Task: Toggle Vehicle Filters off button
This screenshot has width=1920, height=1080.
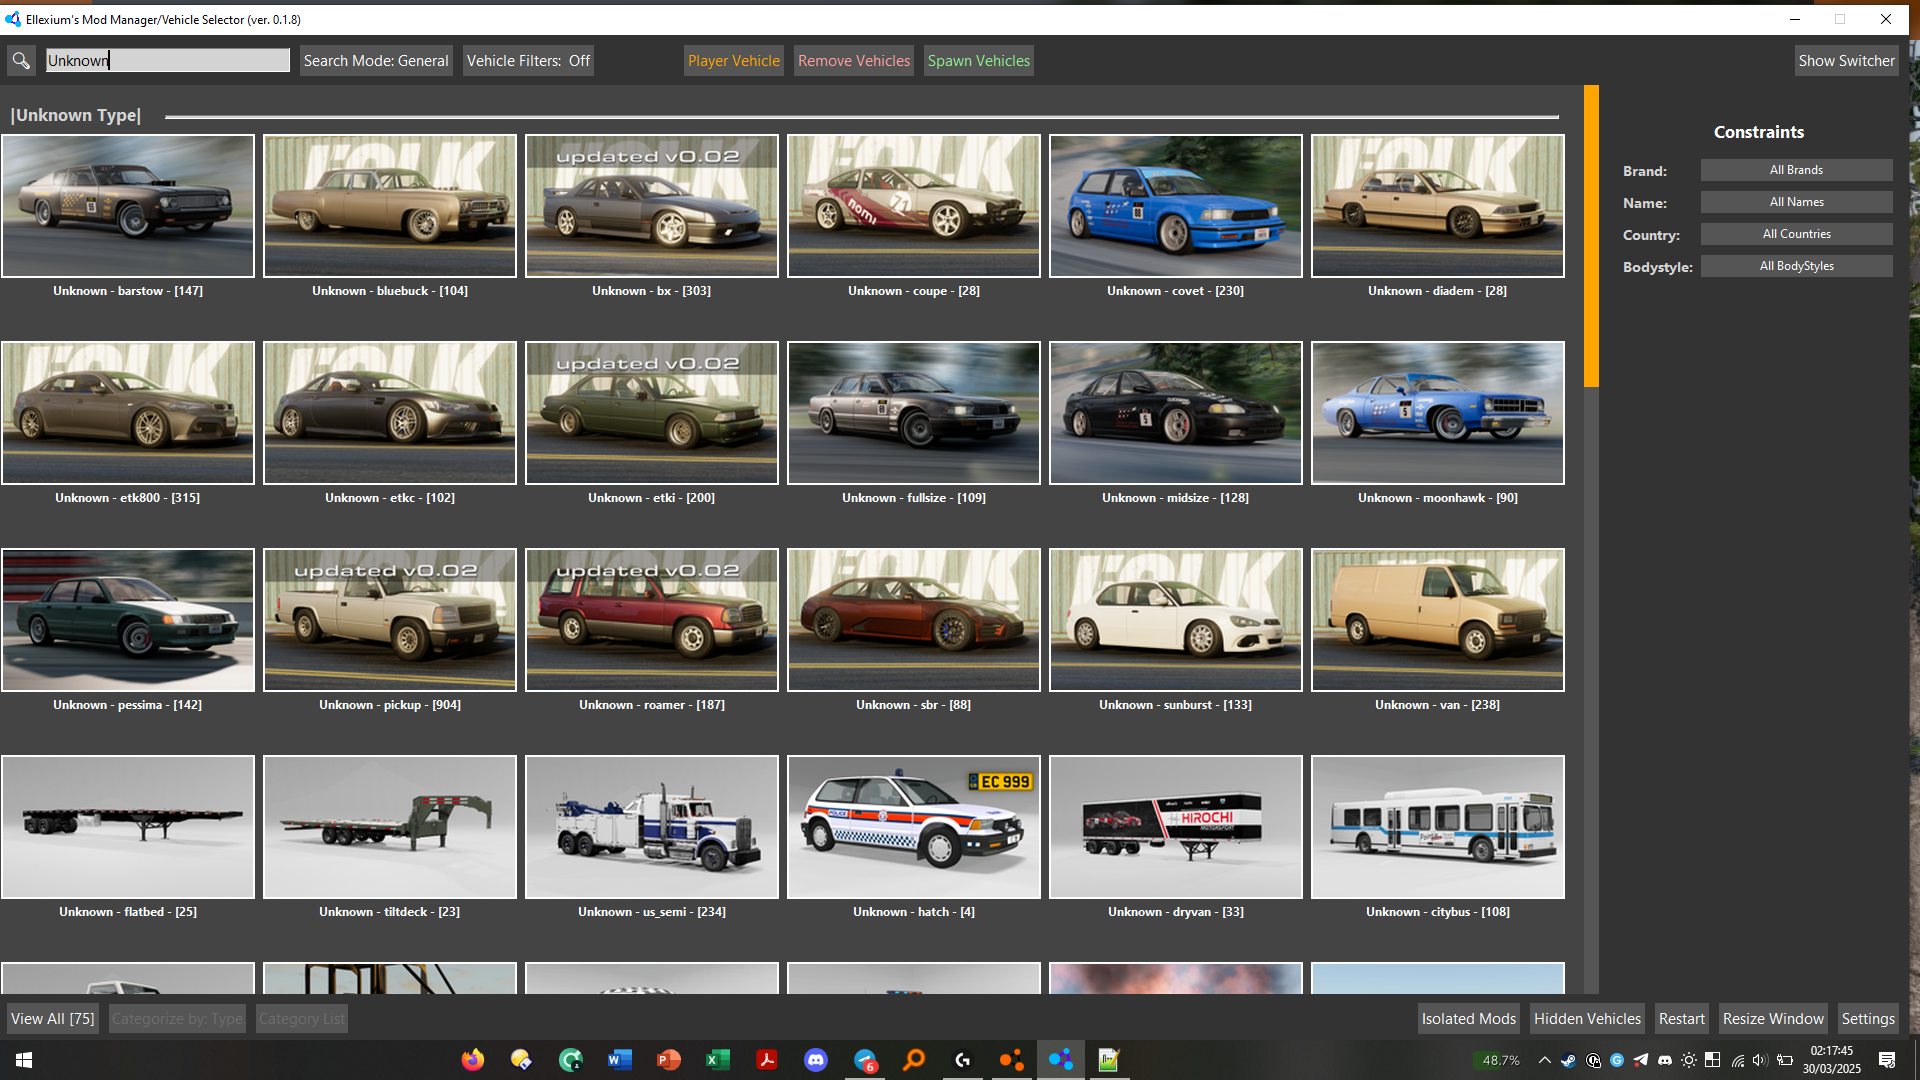Action: pyautogui.click(x=528, y=61)
